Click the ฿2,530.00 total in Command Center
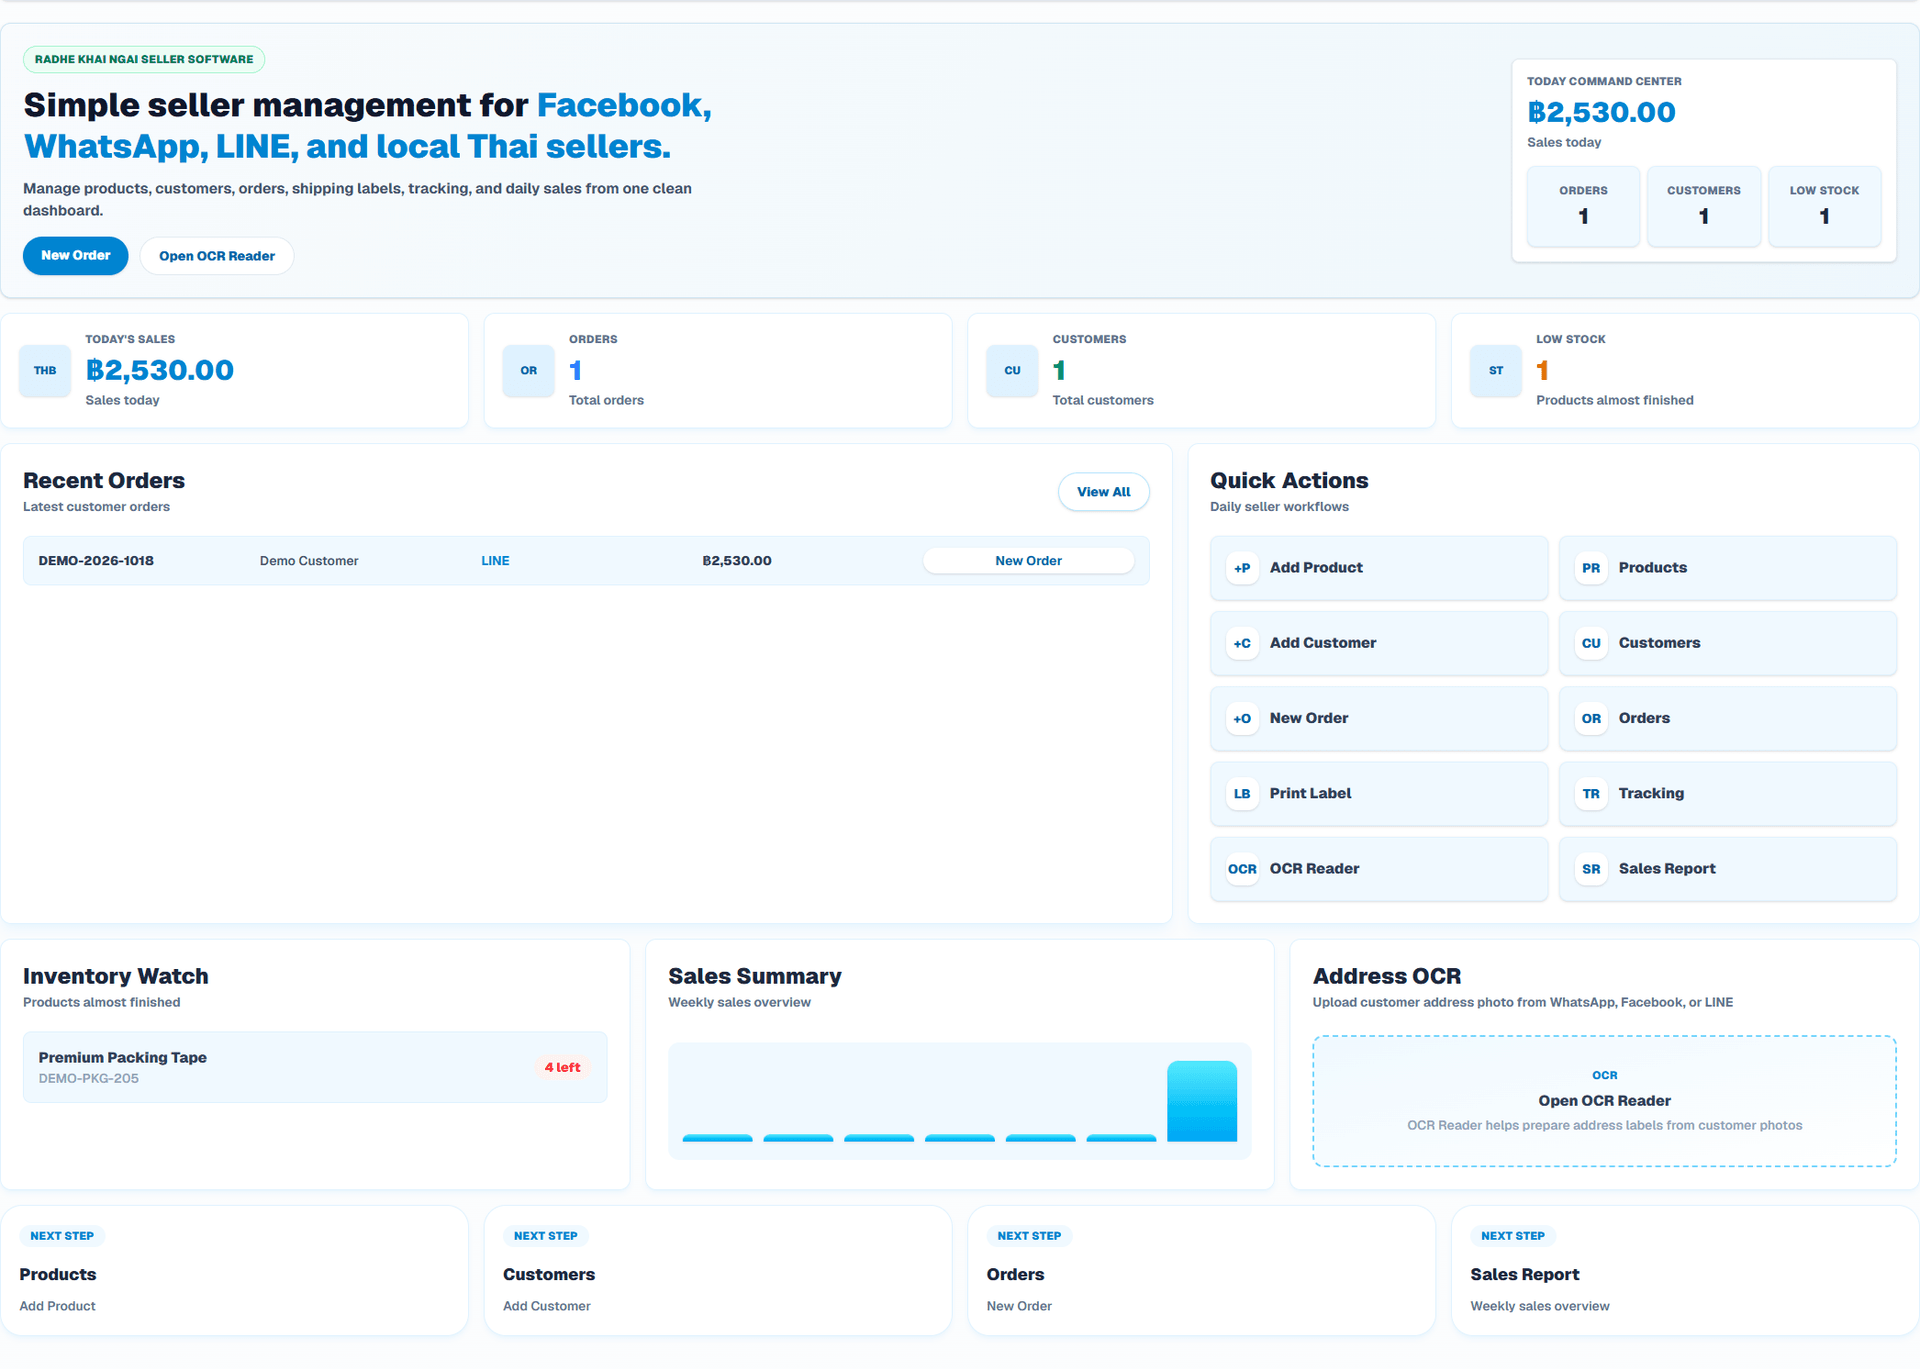This screenshot has height=1369, width=1920. coord(1601,112)
